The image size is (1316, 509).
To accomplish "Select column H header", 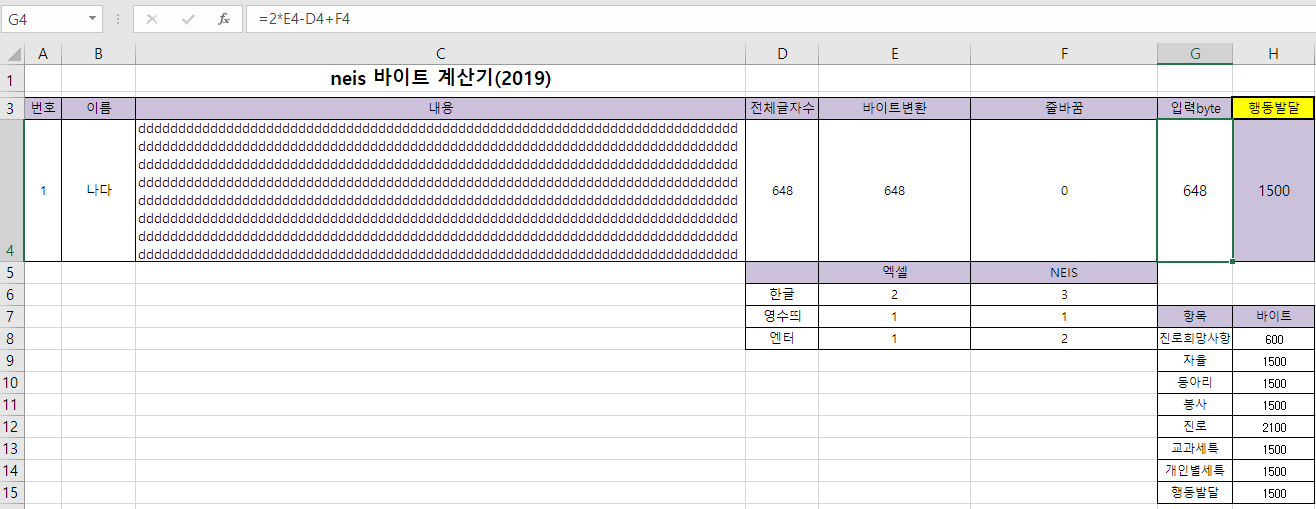I will click(x=1273, y=54).
